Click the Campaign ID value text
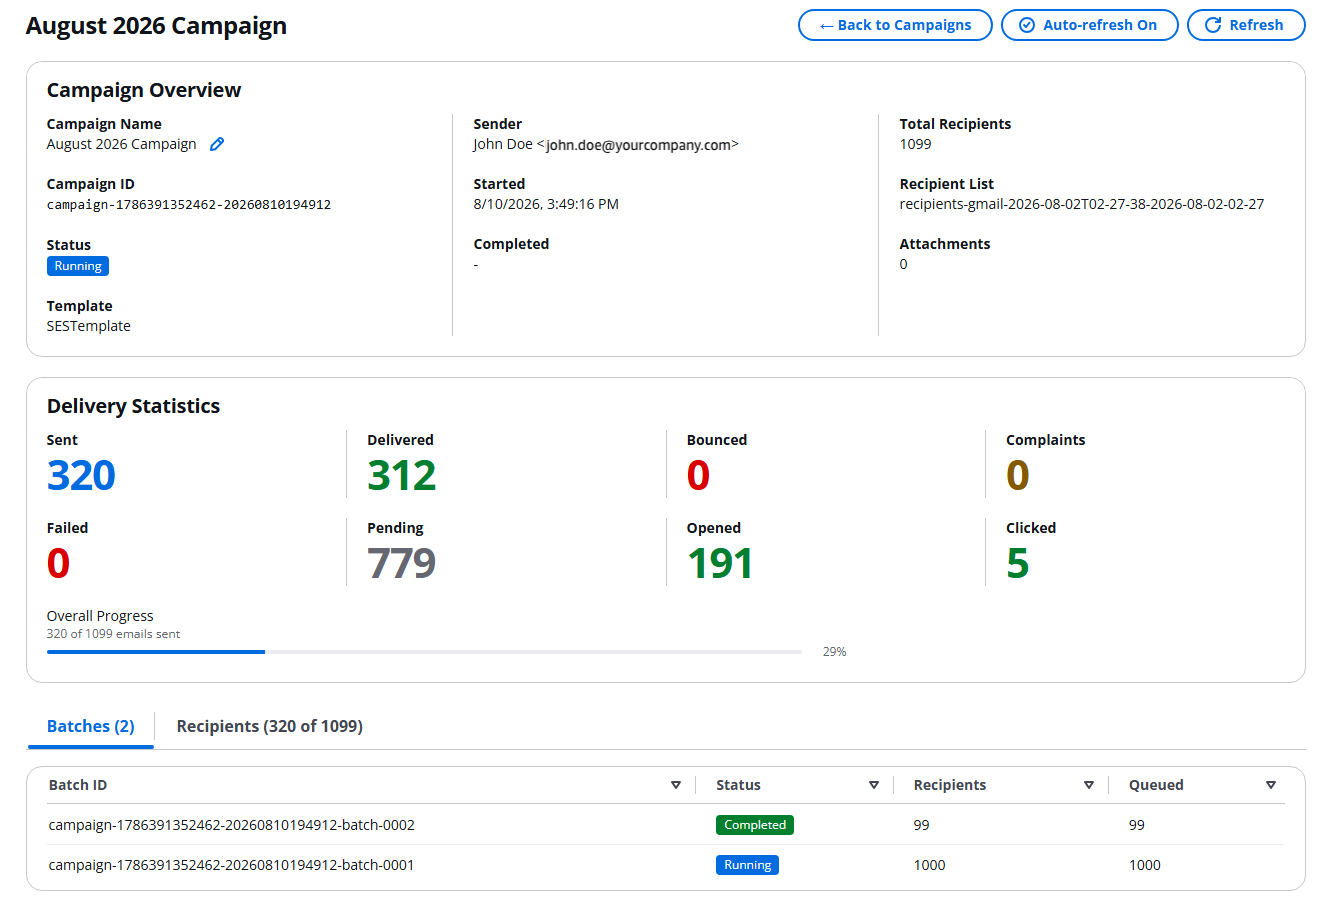The image size is (1330, 903). (189, 205)
